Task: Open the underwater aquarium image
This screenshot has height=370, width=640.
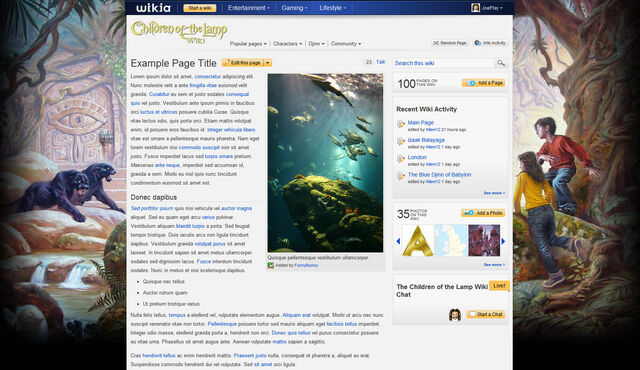Action: click(325, 163)
